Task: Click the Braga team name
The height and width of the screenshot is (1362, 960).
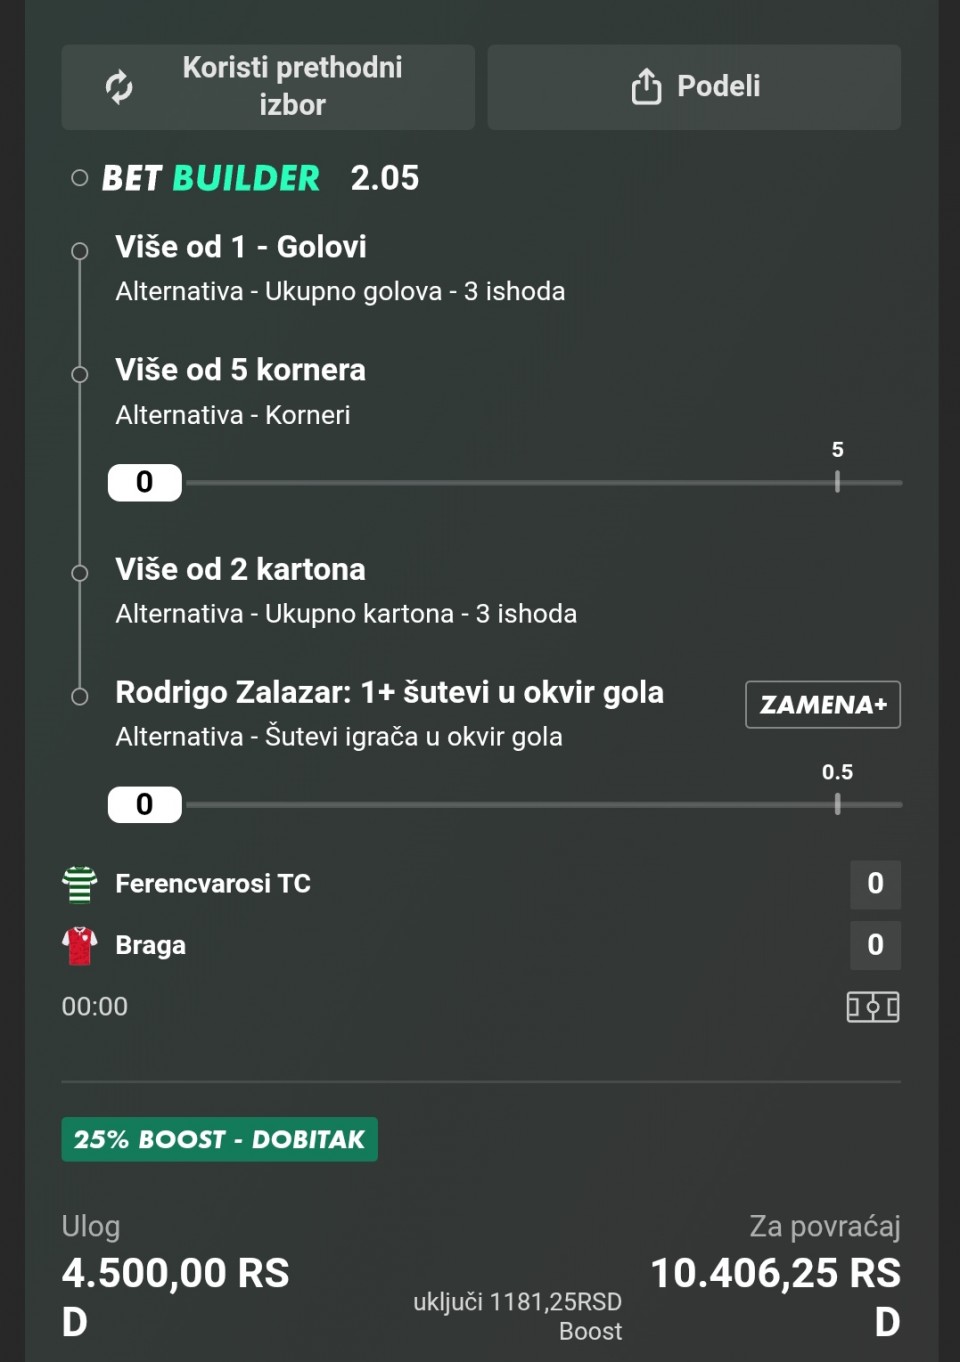Action: click(151, 945)
